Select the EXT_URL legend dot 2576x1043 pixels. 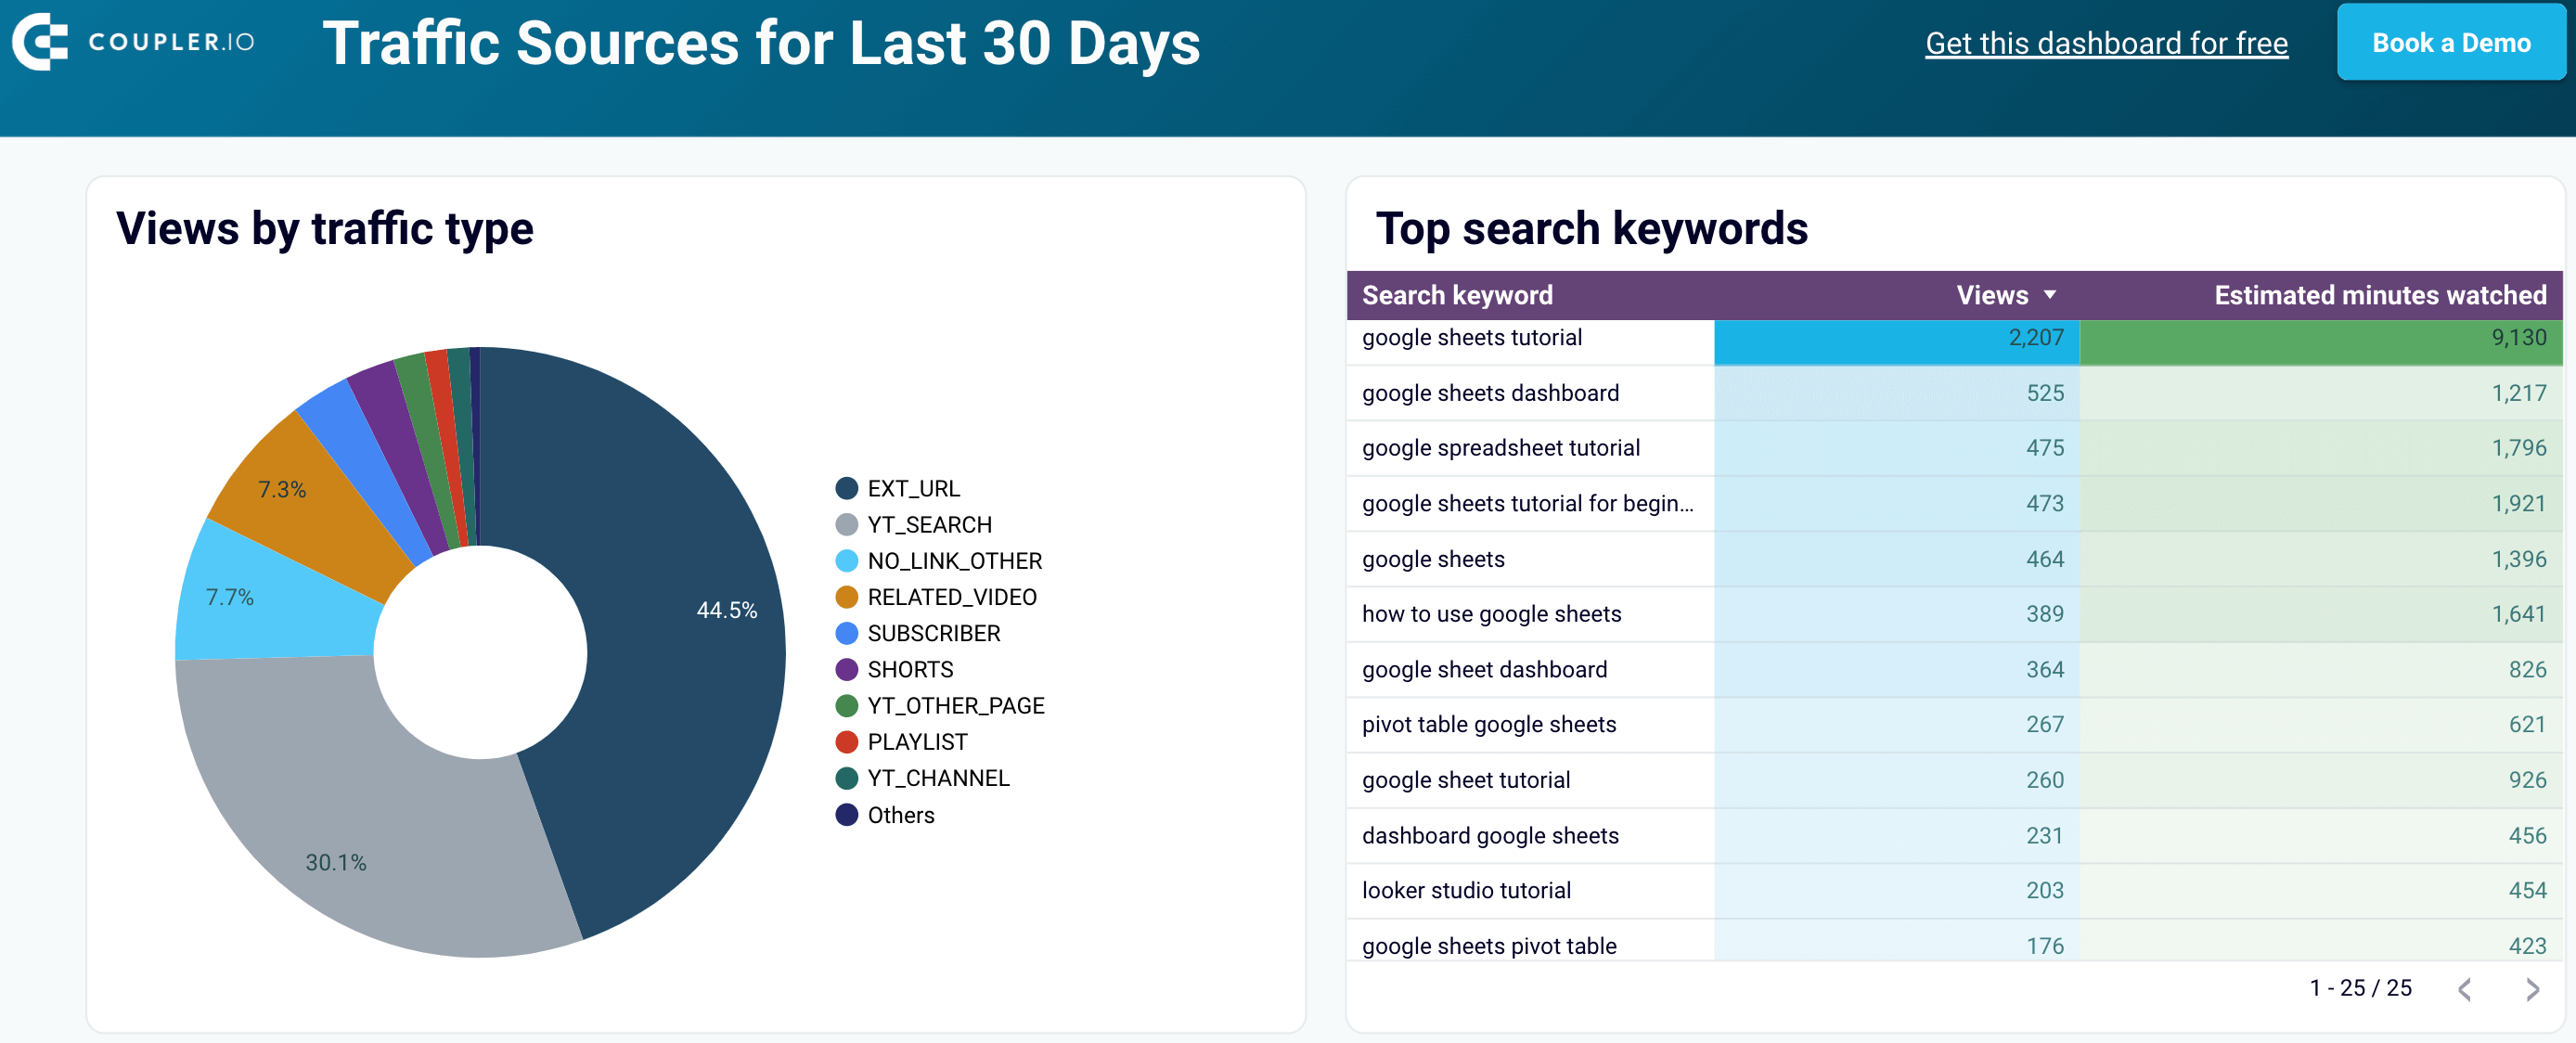pyautogui.click(x=846, y=488)
